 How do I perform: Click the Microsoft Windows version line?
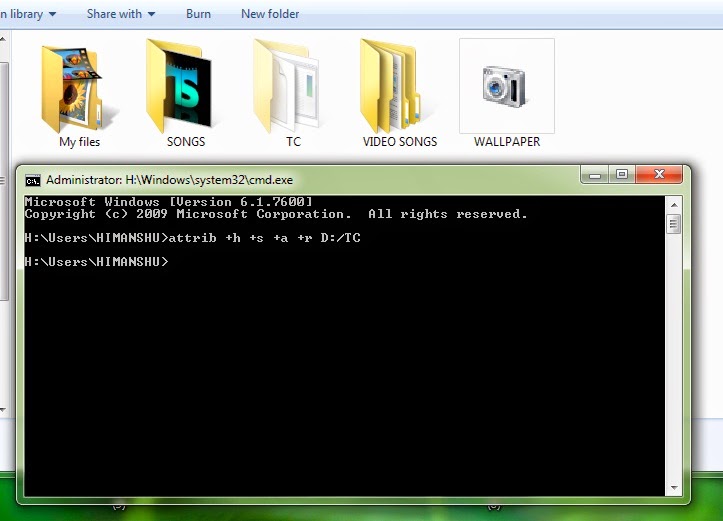(168, 201)
